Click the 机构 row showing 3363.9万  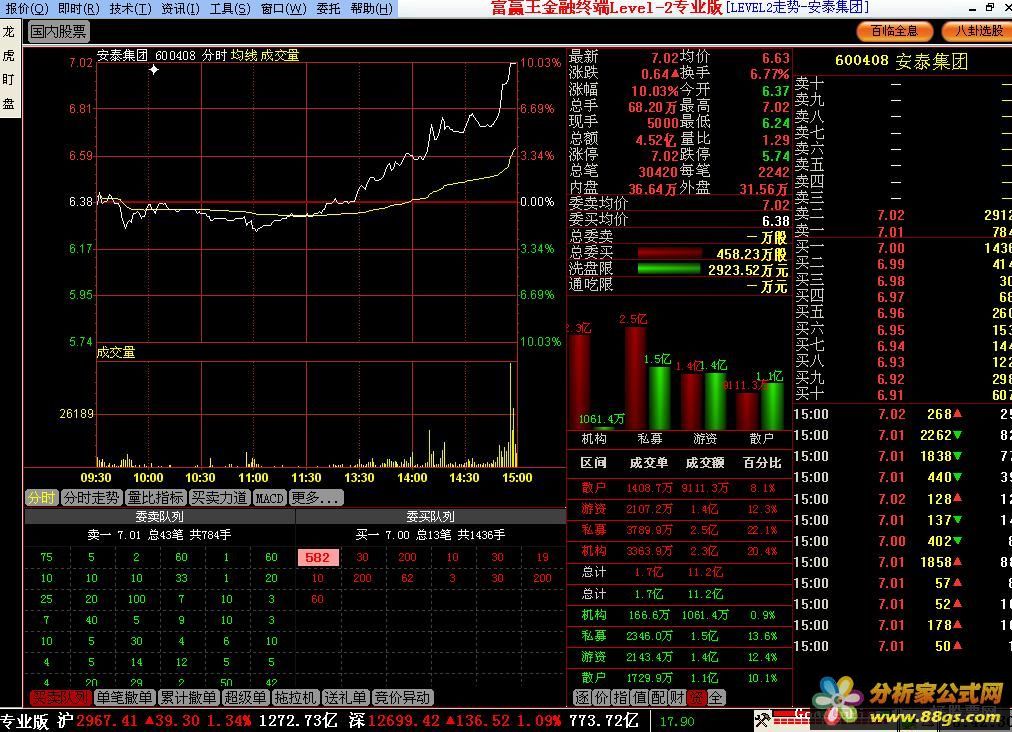(679, 551)
